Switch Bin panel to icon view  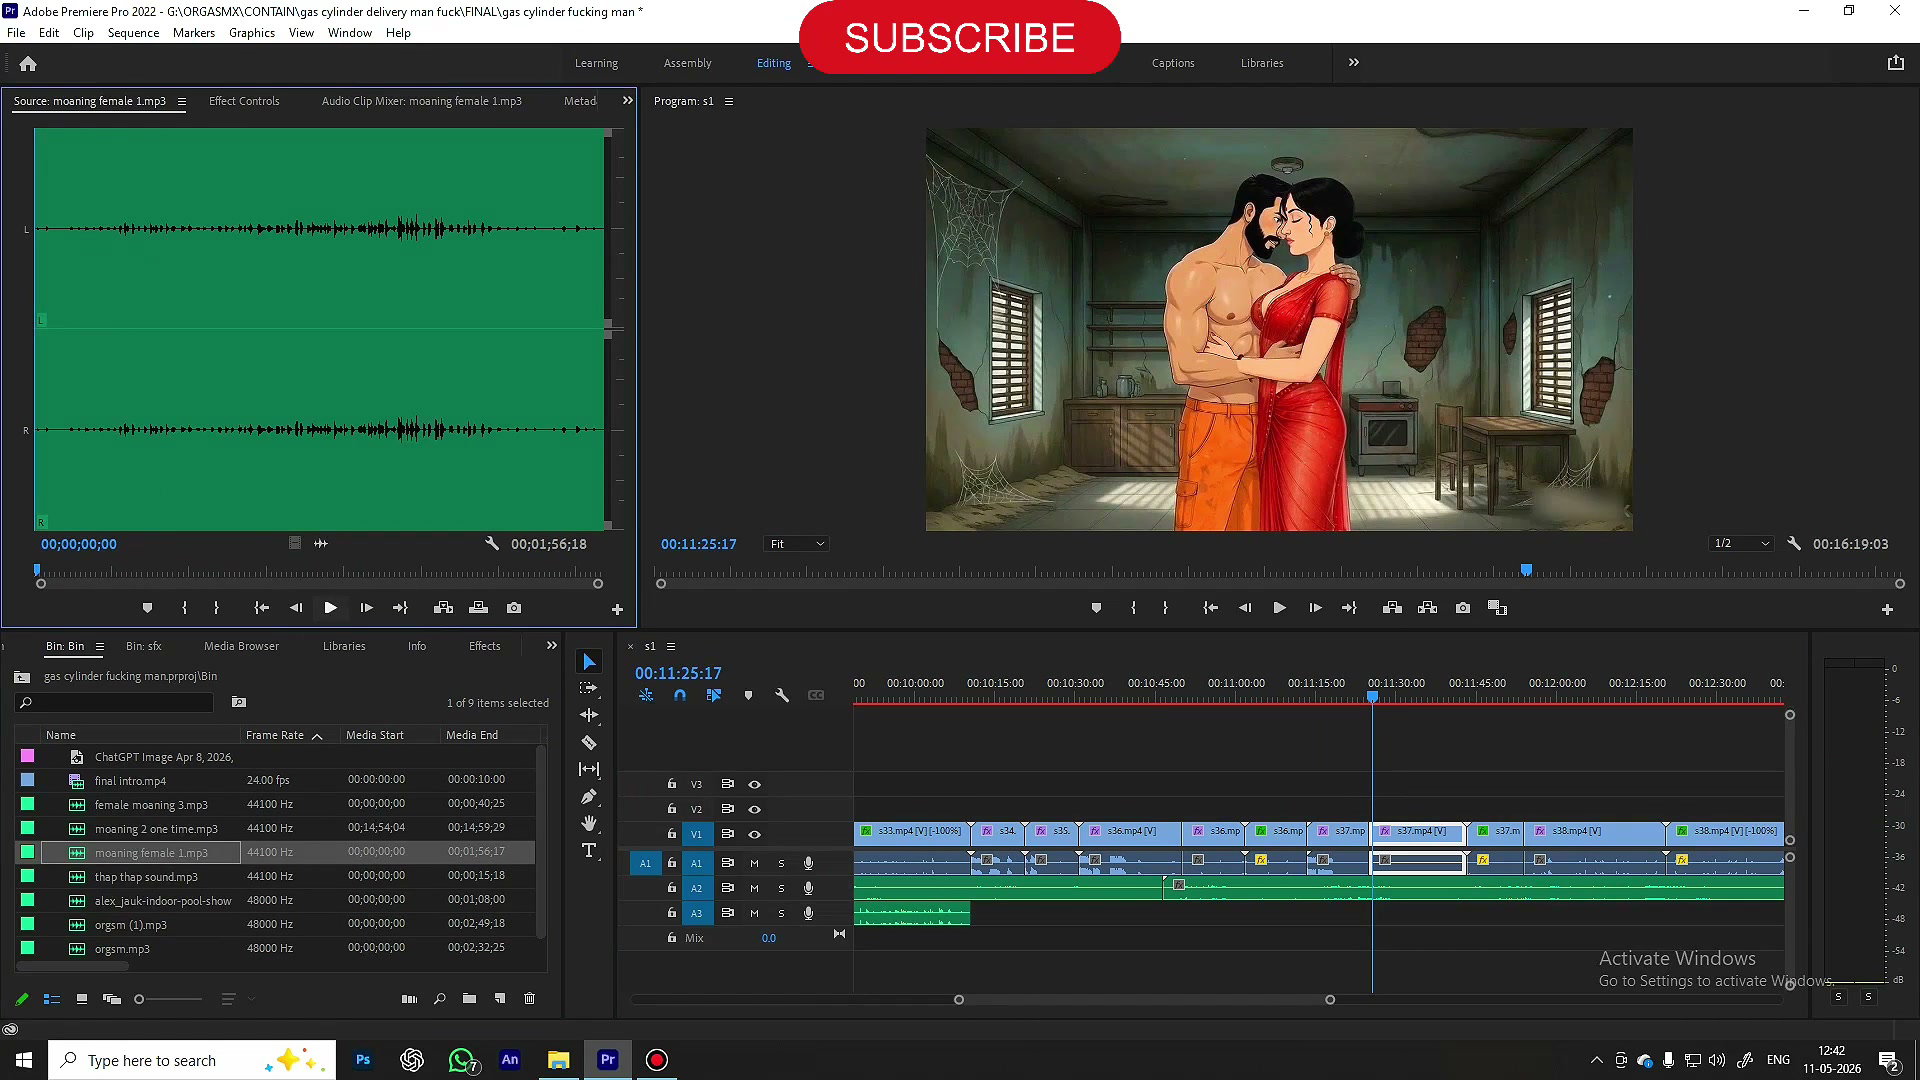(x=82, y=999)
